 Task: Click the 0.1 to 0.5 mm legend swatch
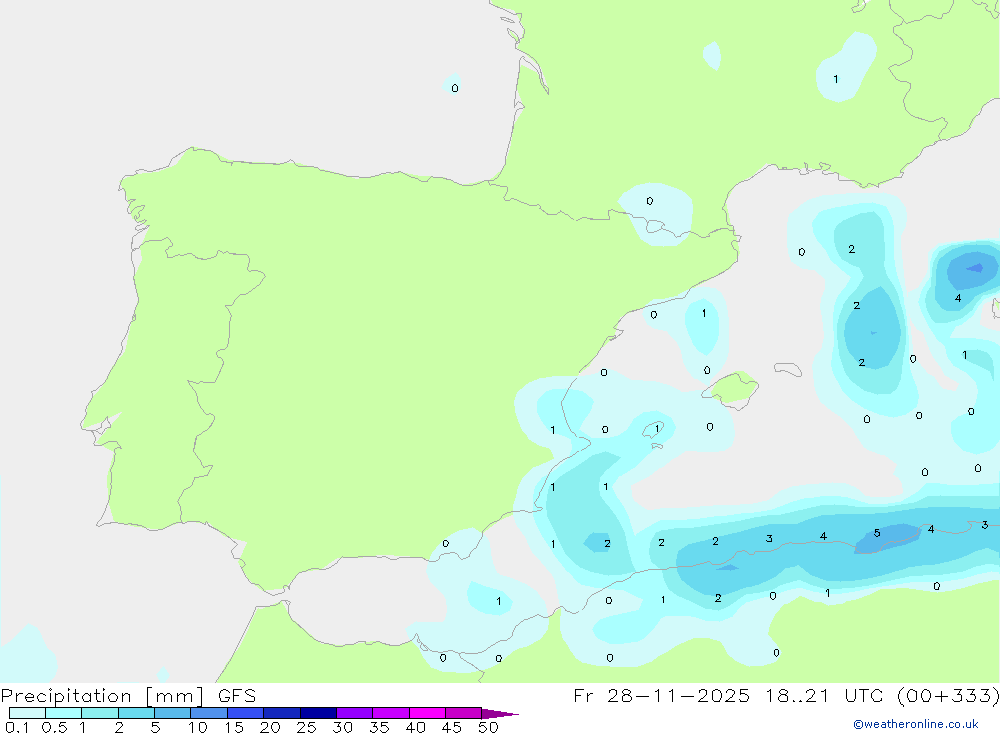pos(27,713)
